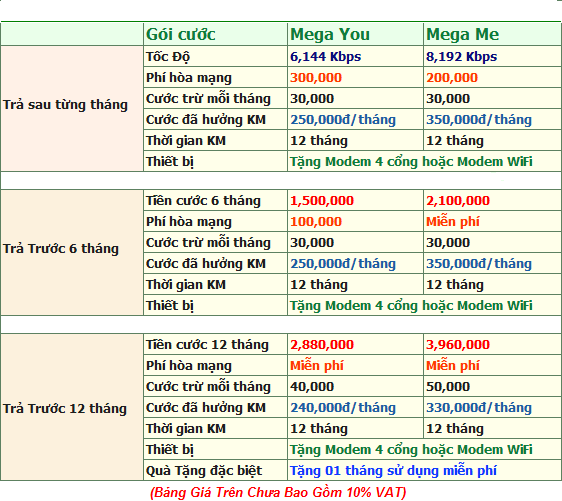
Task: Select 'Cước trừ mỗi tháng' in Trả Trước 12 tháng section
Action: (208, 387)
